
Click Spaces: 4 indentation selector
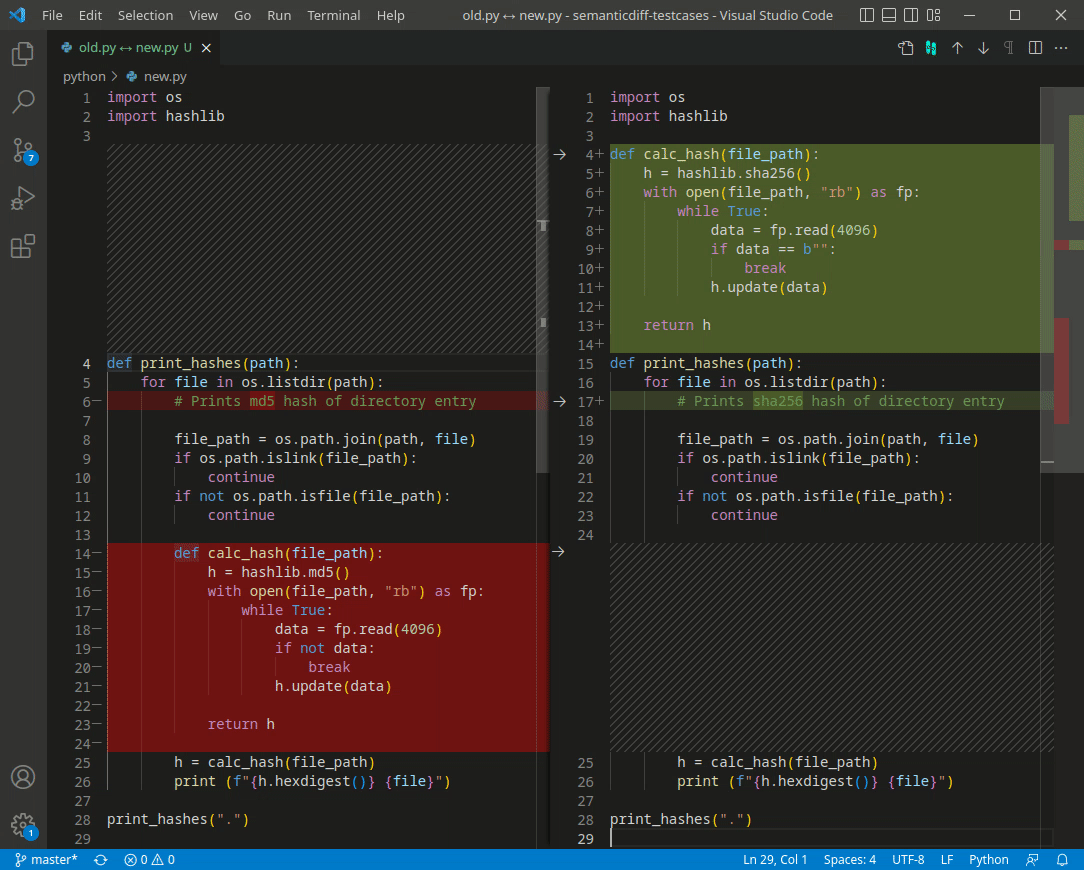[850, 860]
